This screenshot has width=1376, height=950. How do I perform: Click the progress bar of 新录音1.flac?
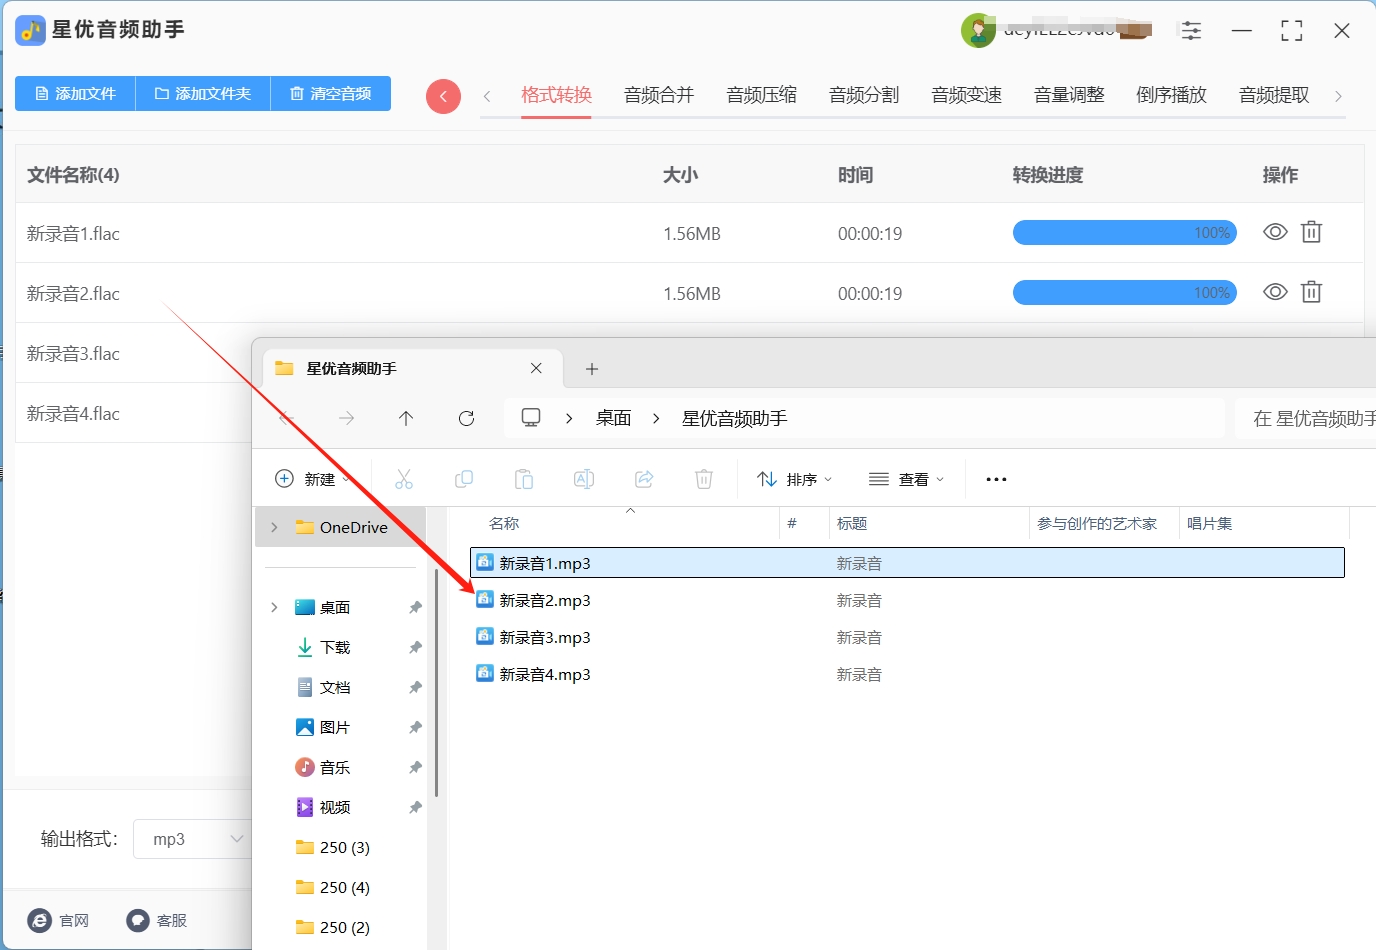[x=1125, y=233]
